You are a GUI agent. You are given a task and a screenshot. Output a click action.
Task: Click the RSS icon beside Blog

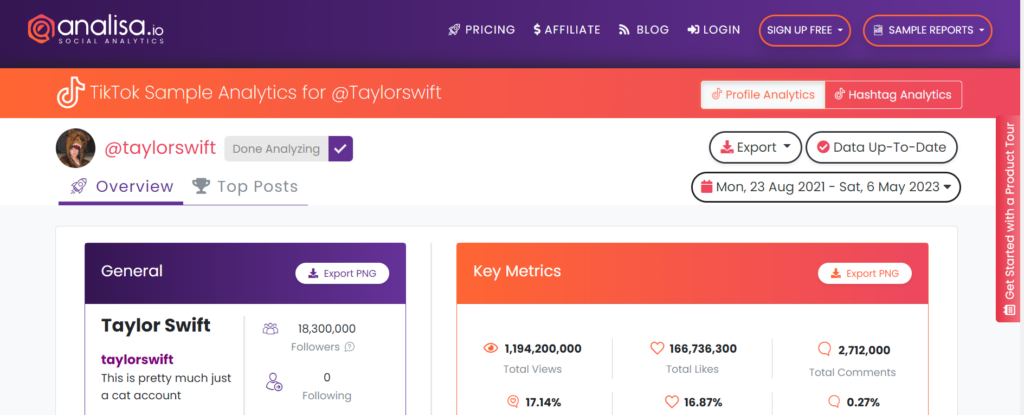pyautogui.click(x=624, y=30)
